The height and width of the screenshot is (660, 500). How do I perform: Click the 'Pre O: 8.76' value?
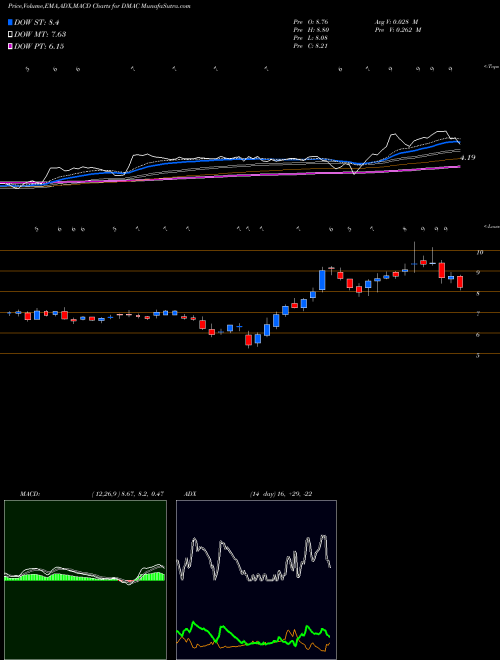tap(311, 22)
